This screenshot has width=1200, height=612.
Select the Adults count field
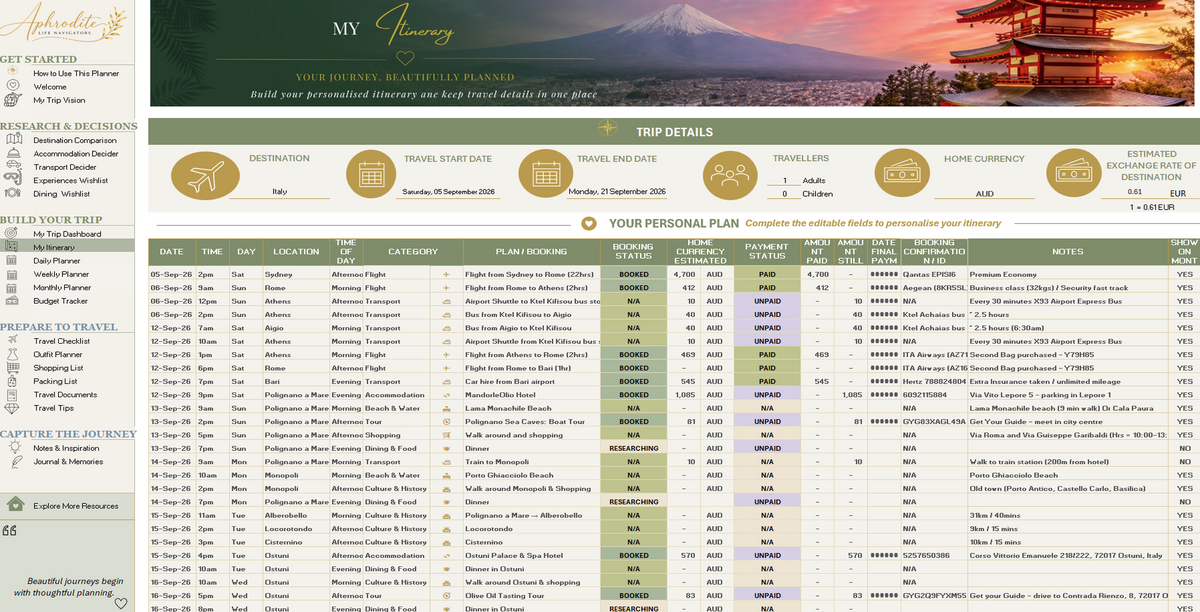(x=784, y=181)
